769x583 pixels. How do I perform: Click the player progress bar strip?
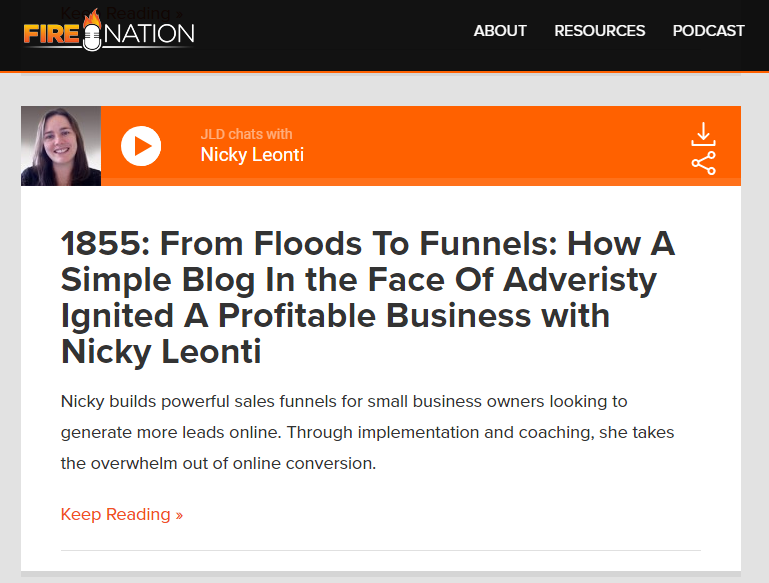(x=421, y=182)
